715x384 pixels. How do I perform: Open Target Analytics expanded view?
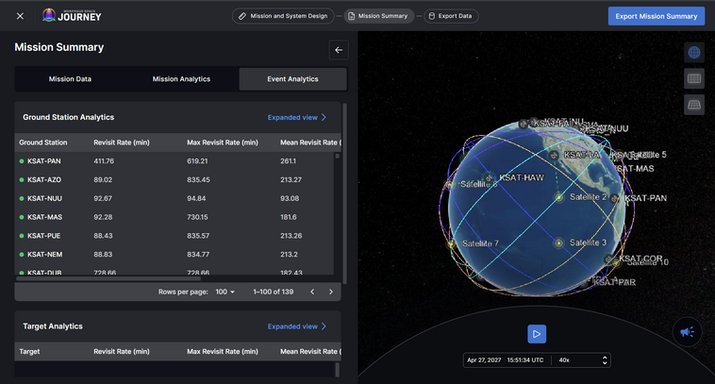[x=297, y=326]
